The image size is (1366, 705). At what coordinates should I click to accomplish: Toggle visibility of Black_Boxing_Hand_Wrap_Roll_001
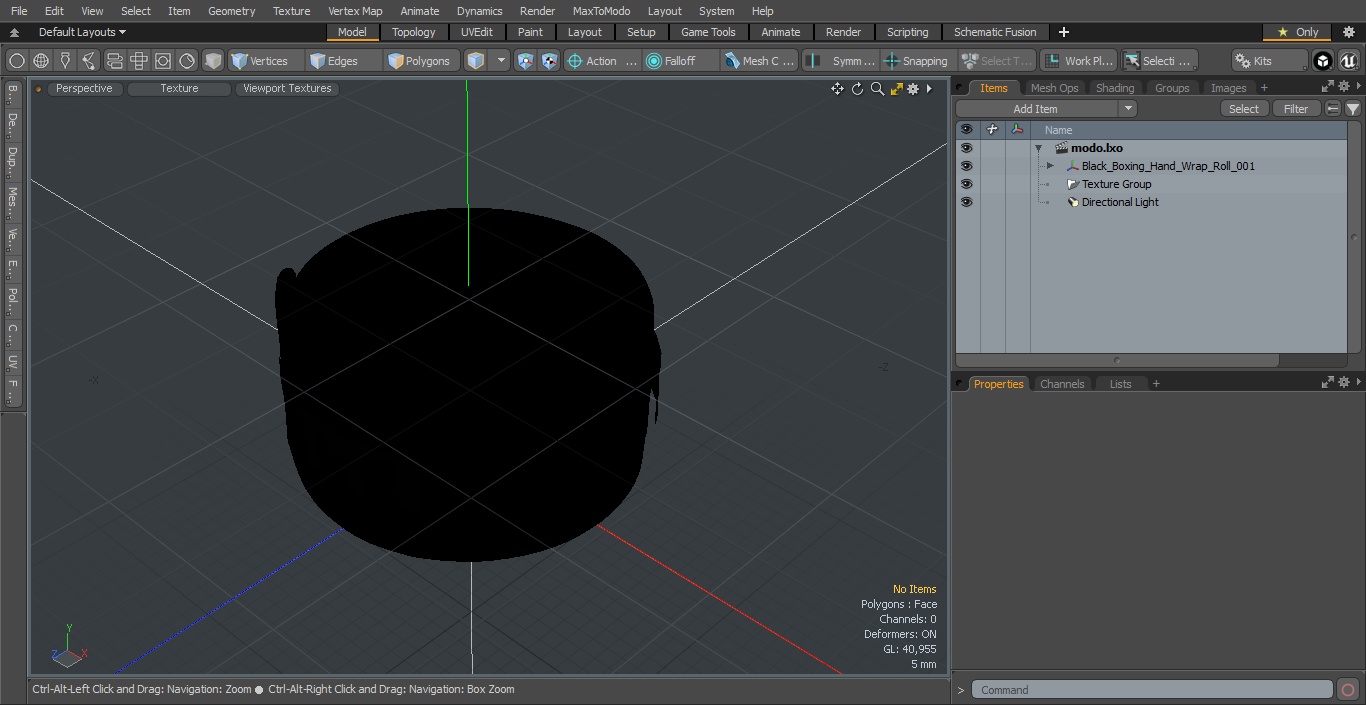click(966, 166)
